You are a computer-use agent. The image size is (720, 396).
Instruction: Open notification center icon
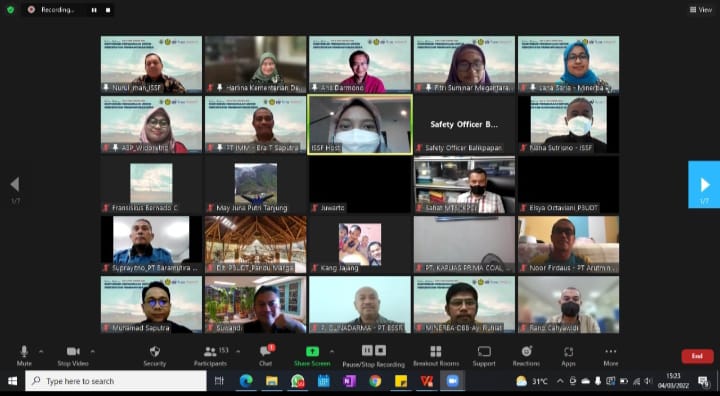point(703,381)
